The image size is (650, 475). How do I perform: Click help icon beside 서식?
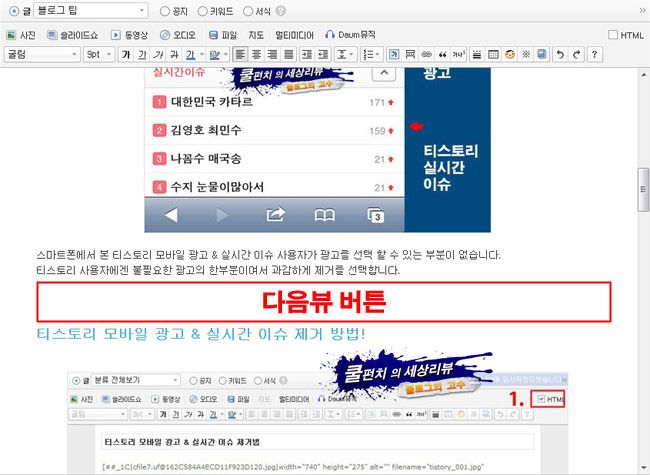(x=281, y=11)
